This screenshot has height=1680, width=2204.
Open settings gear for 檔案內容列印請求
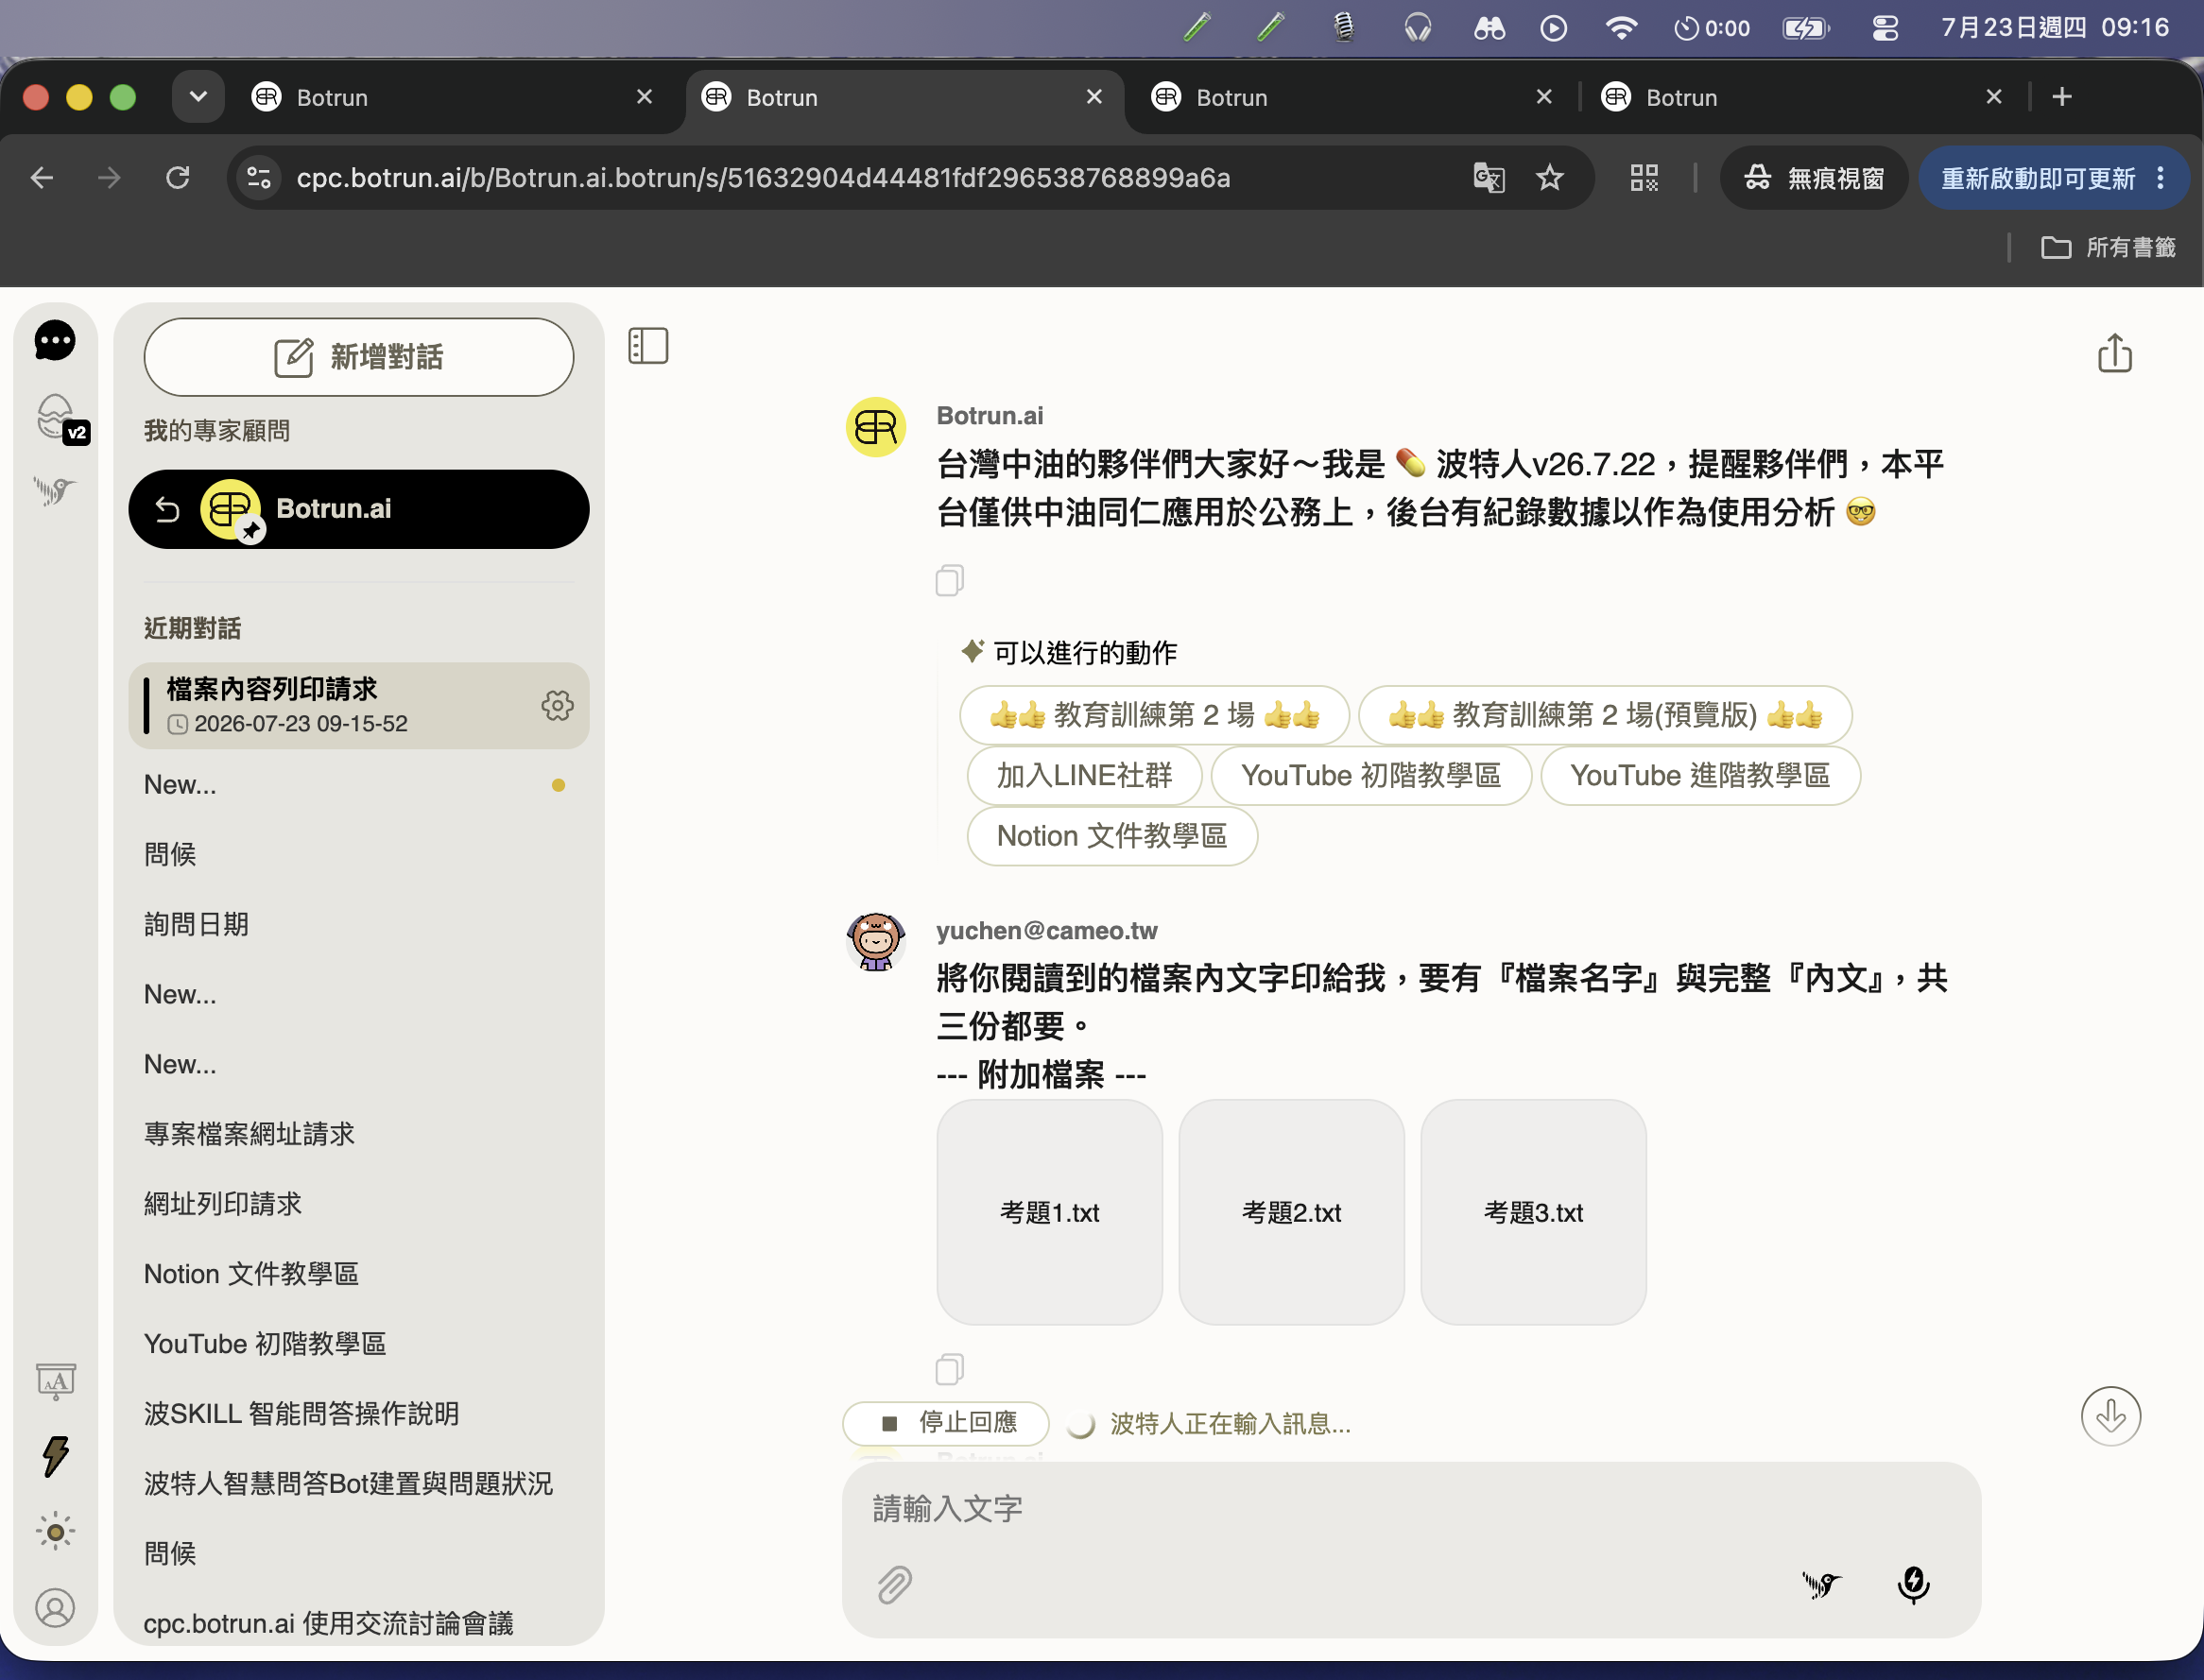[x=557, y=706]
